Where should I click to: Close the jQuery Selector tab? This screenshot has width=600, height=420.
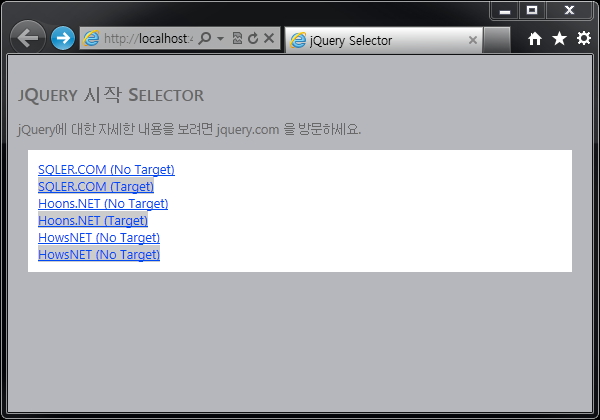(x=473, y=40)
